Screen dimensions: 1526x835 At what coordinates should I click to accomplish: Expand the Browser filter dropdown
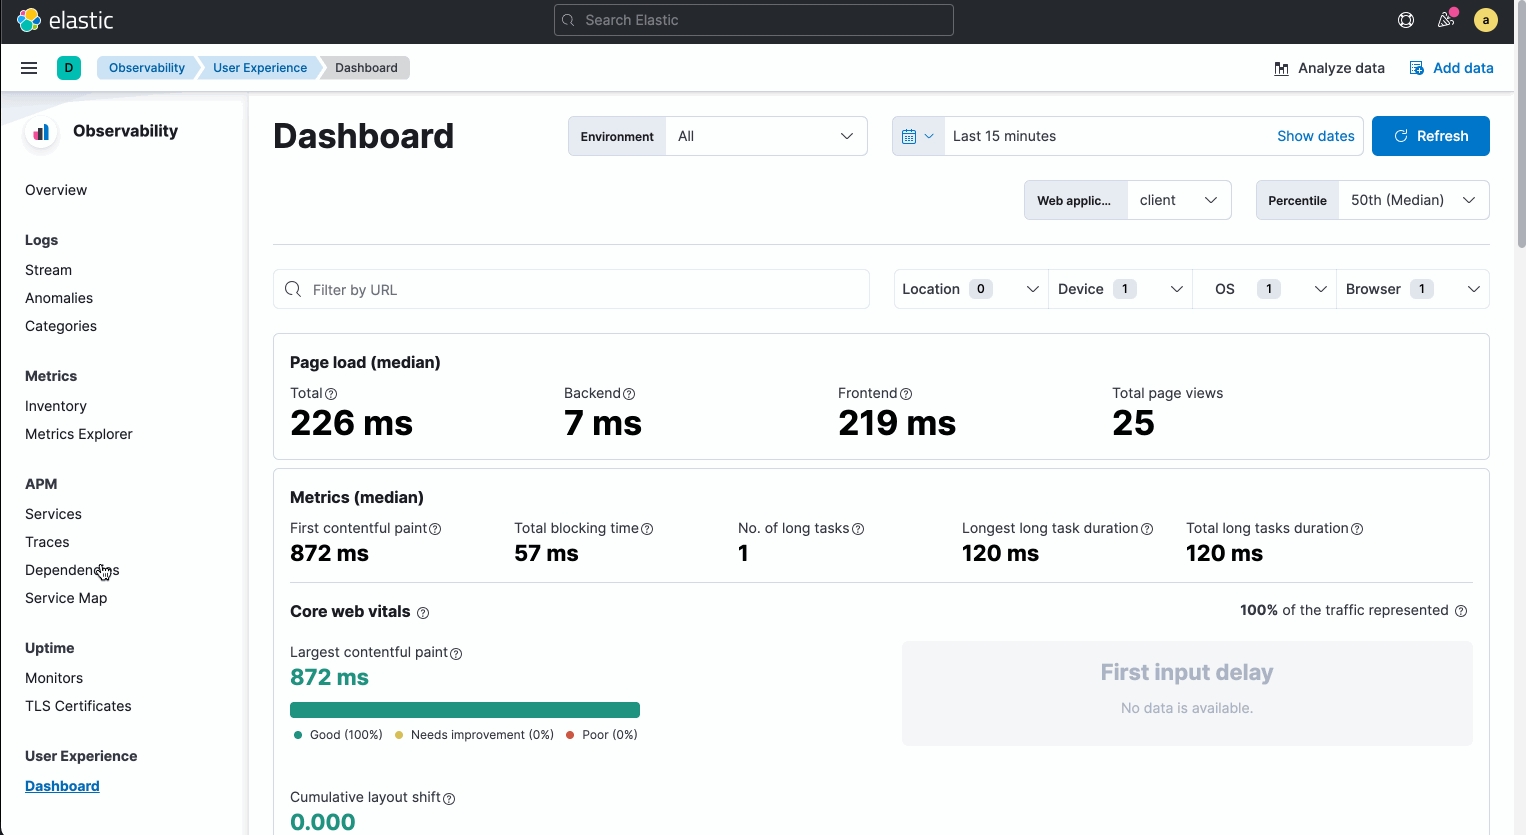[1412, 289]
